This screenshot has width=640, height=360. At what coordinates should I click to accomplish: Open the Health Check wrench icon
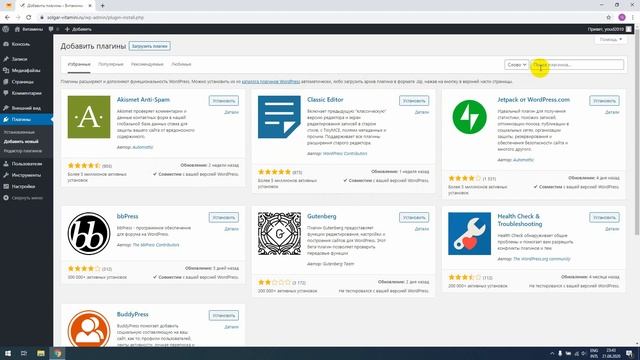(x=469, y=233)
